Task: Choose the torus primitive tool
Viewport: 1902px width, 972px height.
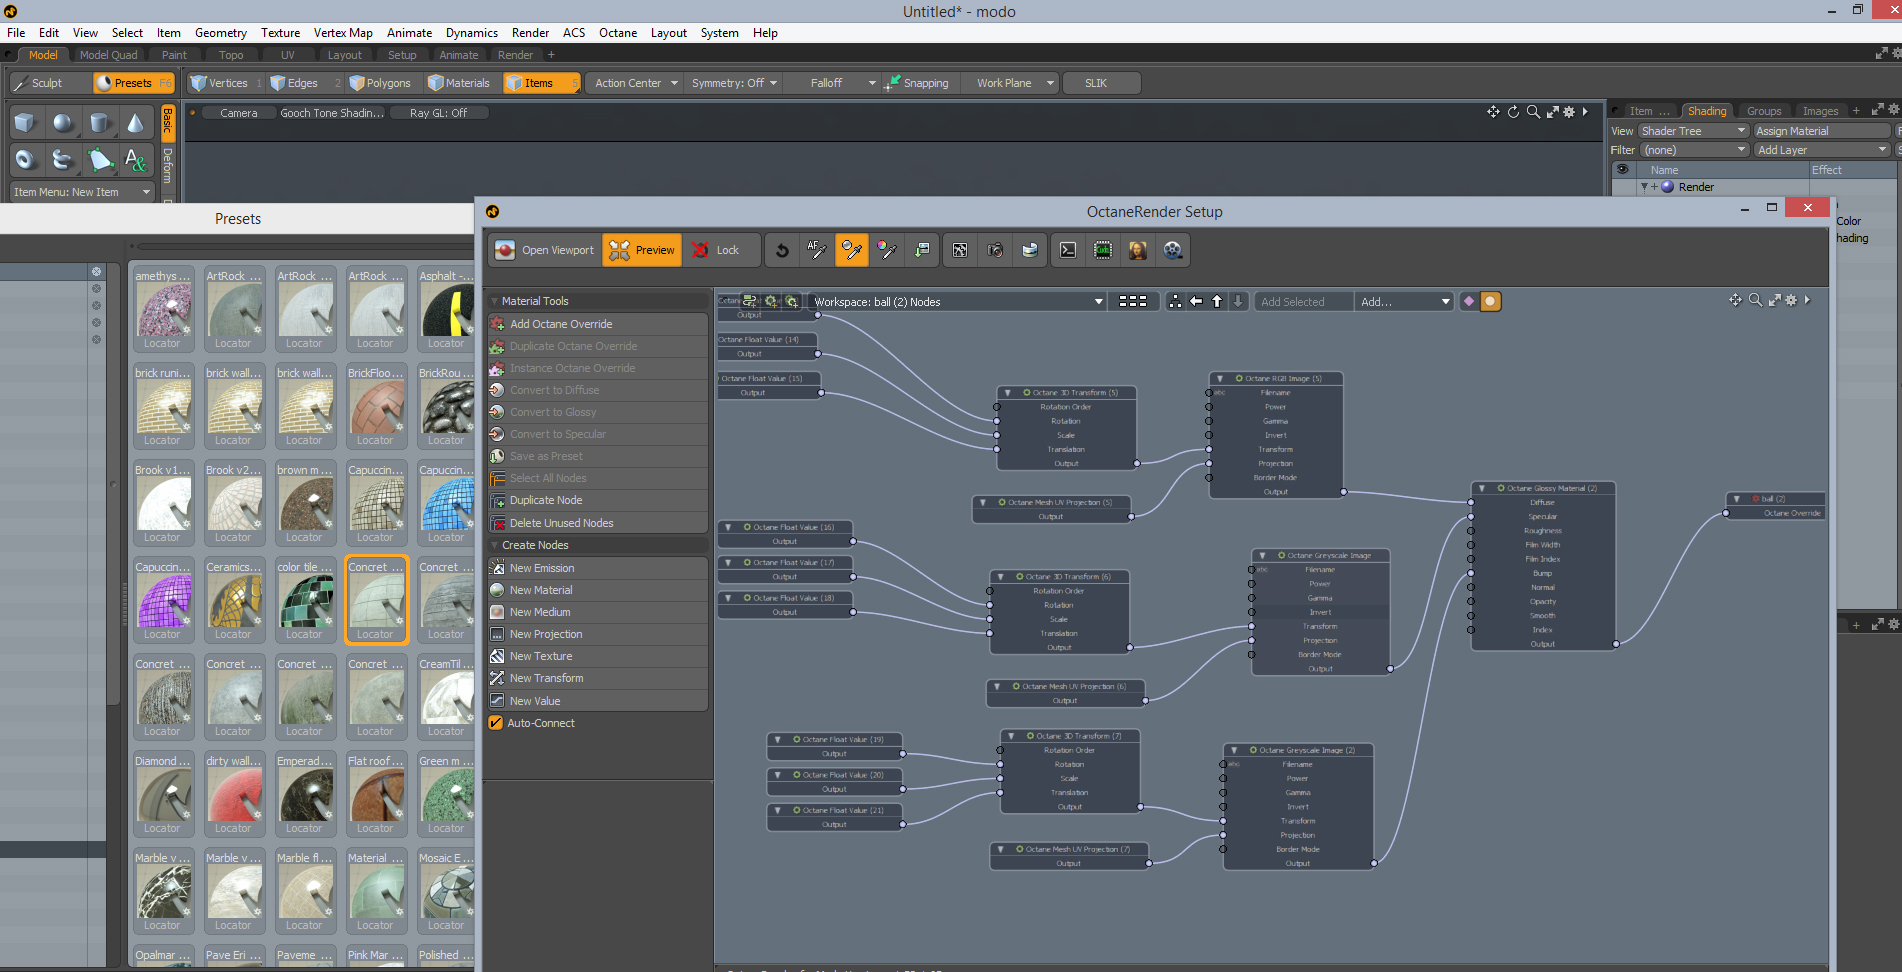Action: [x=25, y=159]
